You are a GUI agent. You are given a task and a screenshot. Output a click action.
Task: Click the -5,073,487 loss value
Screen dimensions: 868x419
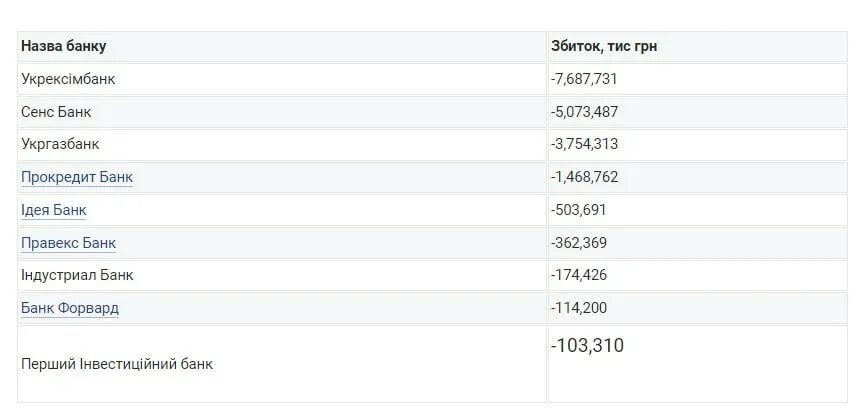pos(584,112)
